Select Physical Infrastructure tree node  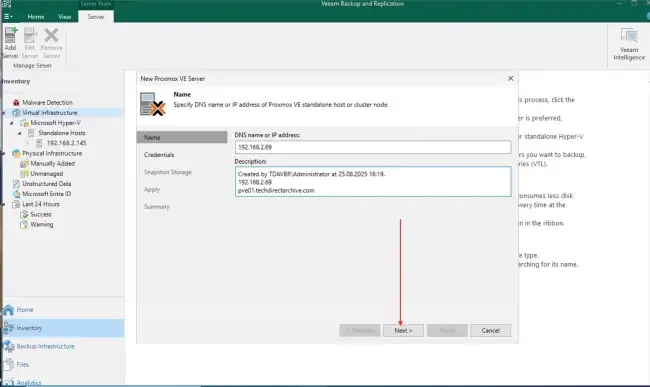52,153
